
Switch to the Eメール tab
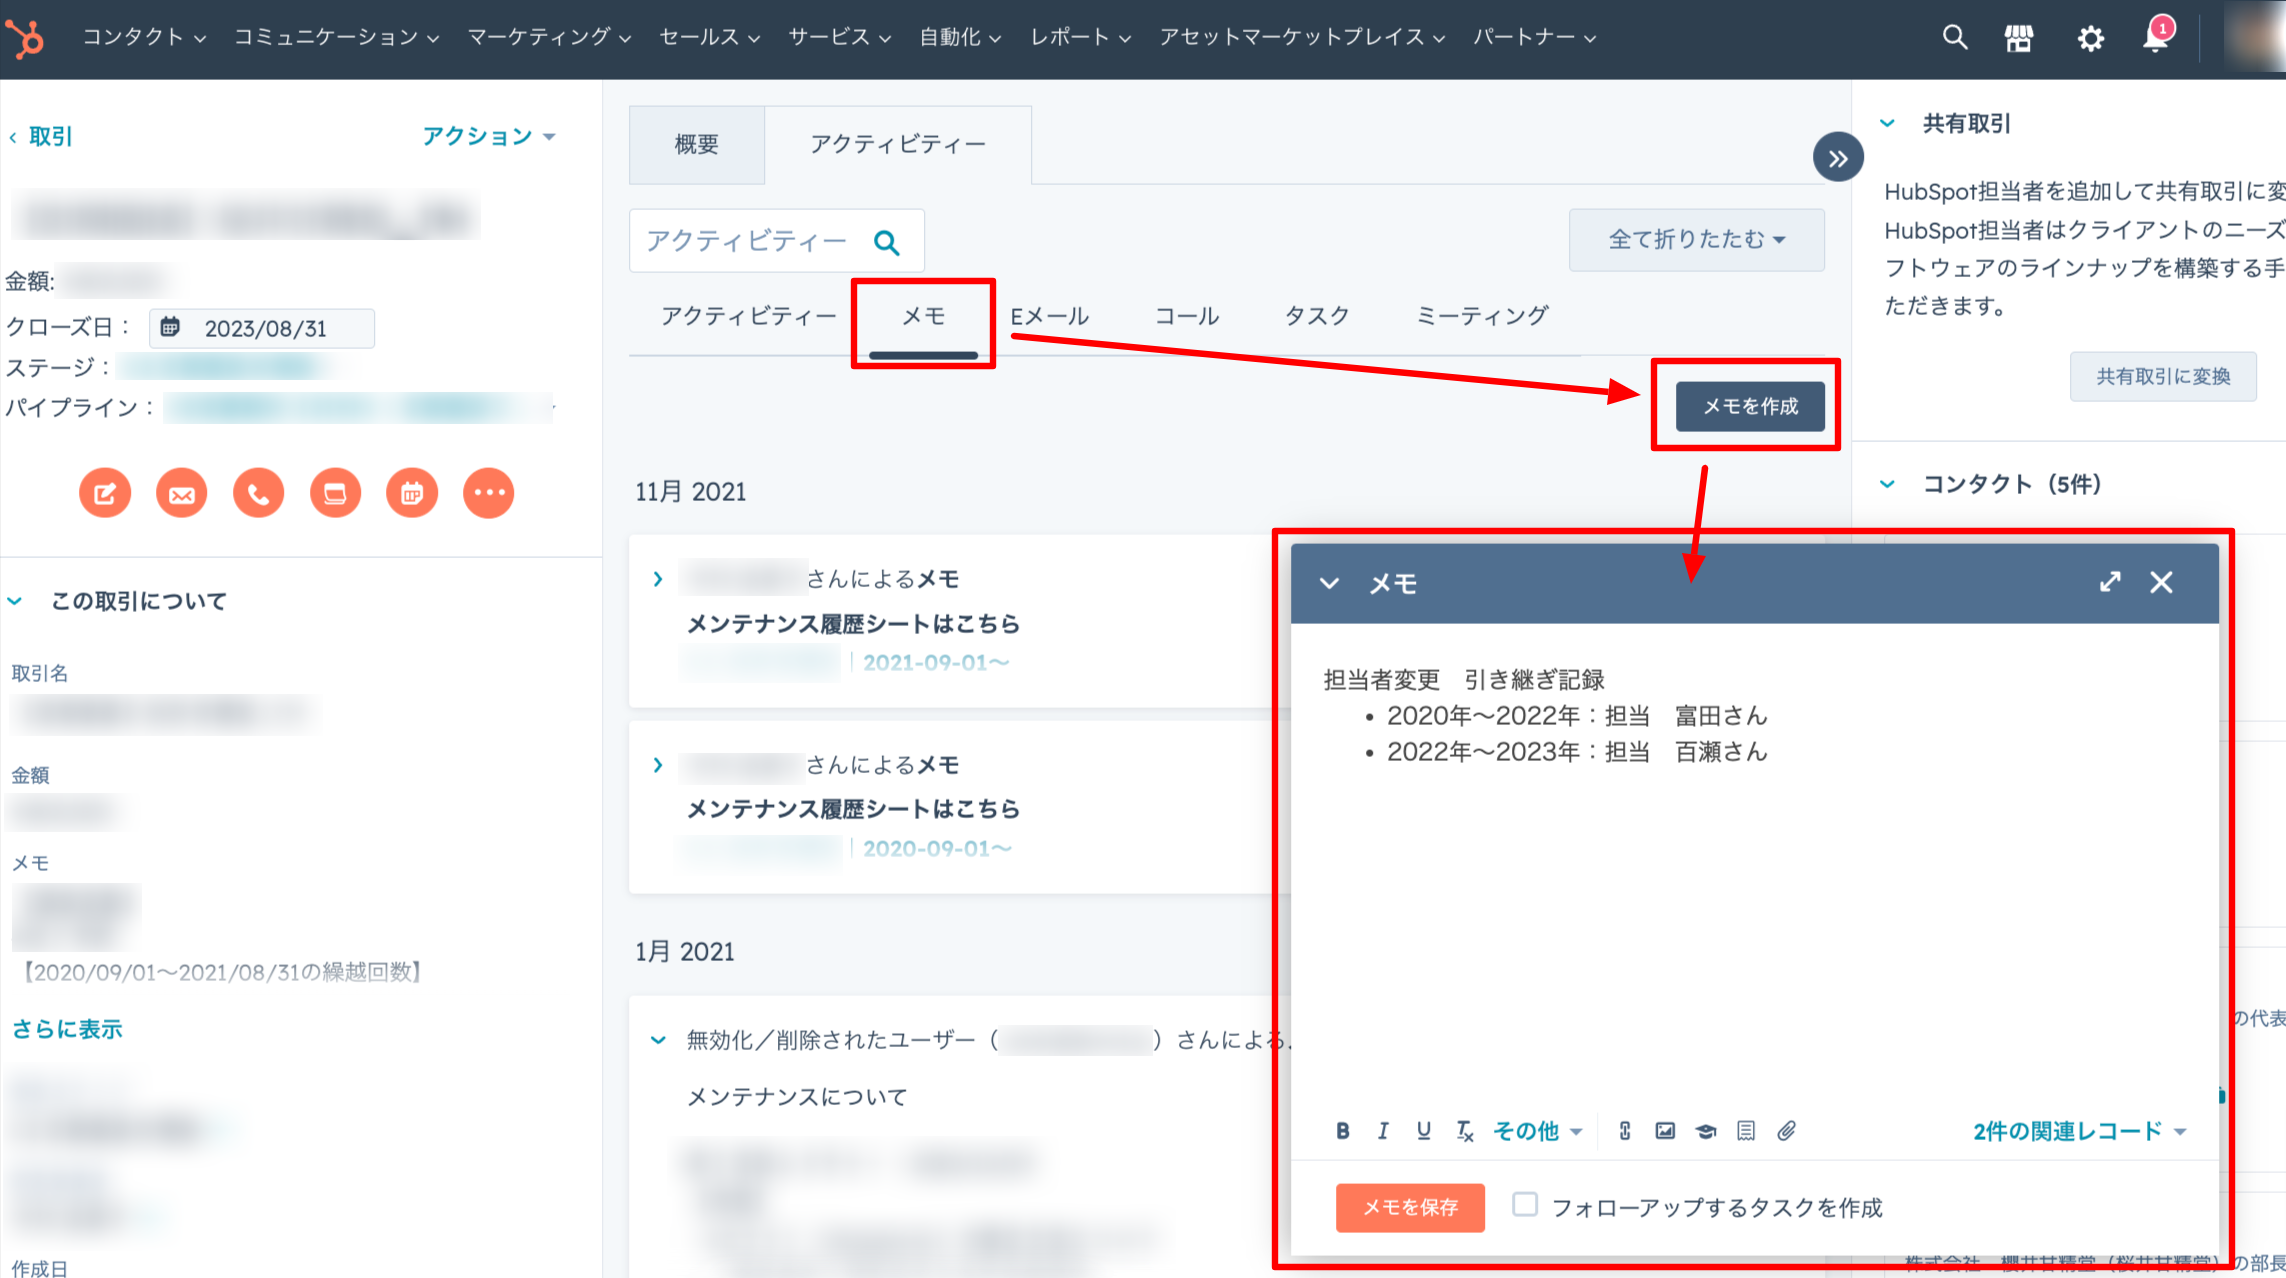[x=1049, y=316]
